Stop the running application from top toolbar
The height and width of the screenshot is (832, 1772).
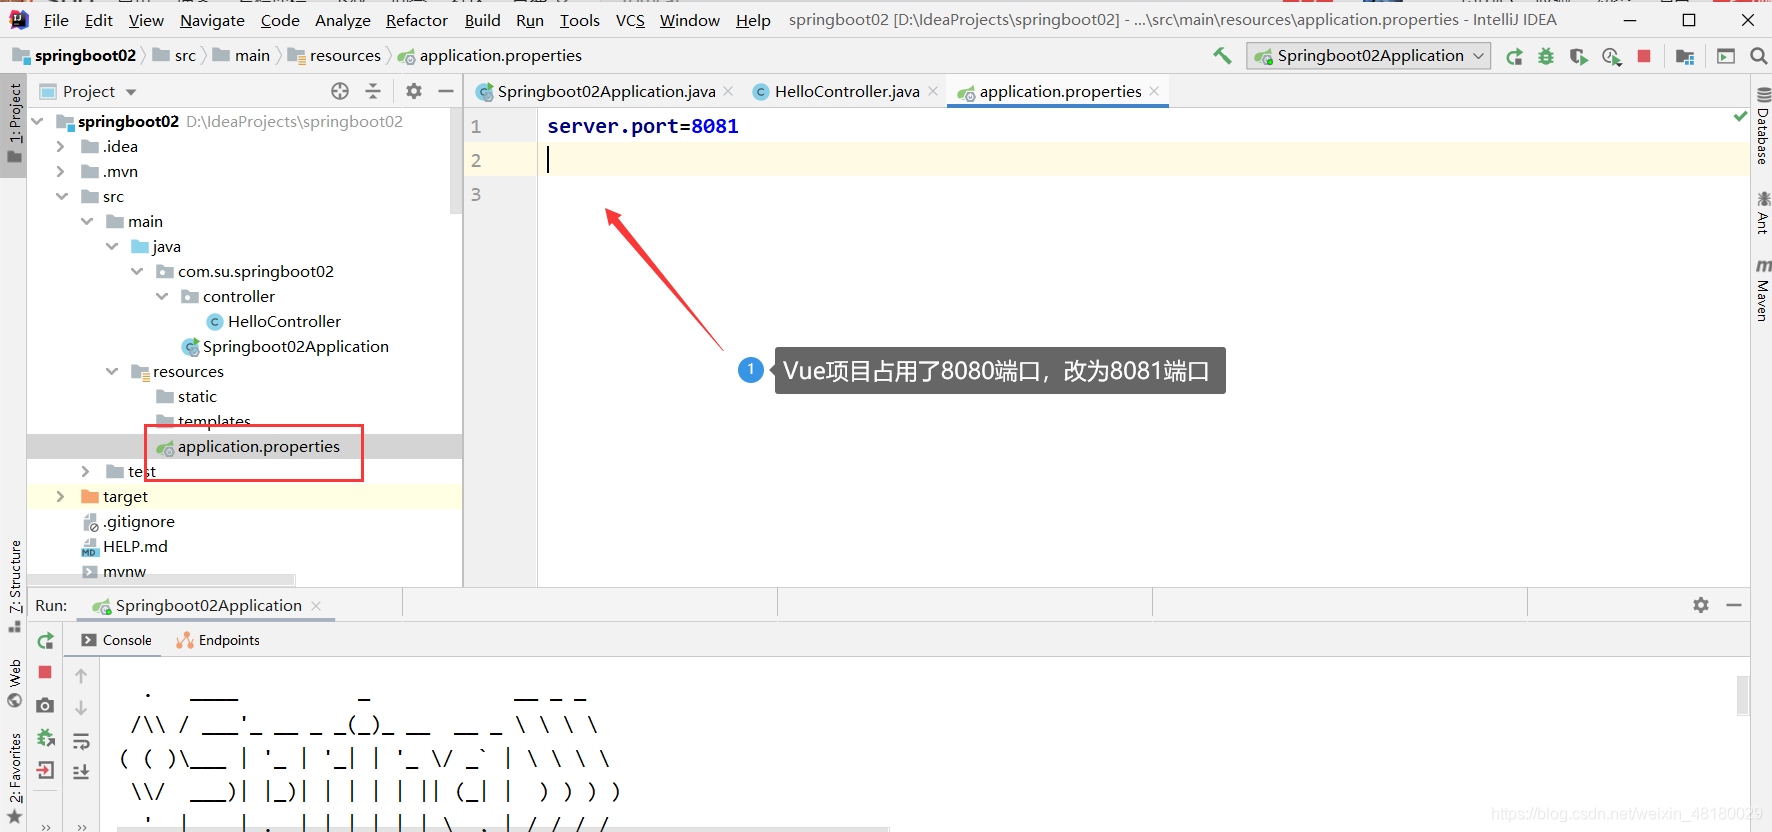click(1644, 56)
